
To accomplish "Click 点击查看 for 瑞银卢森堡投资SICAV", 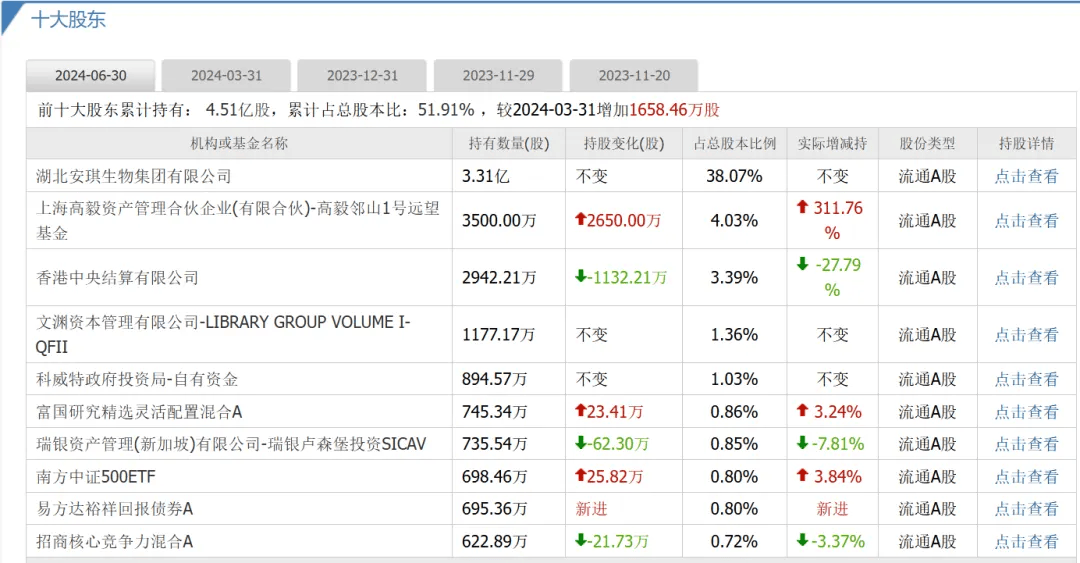I will click(1026, 444).
